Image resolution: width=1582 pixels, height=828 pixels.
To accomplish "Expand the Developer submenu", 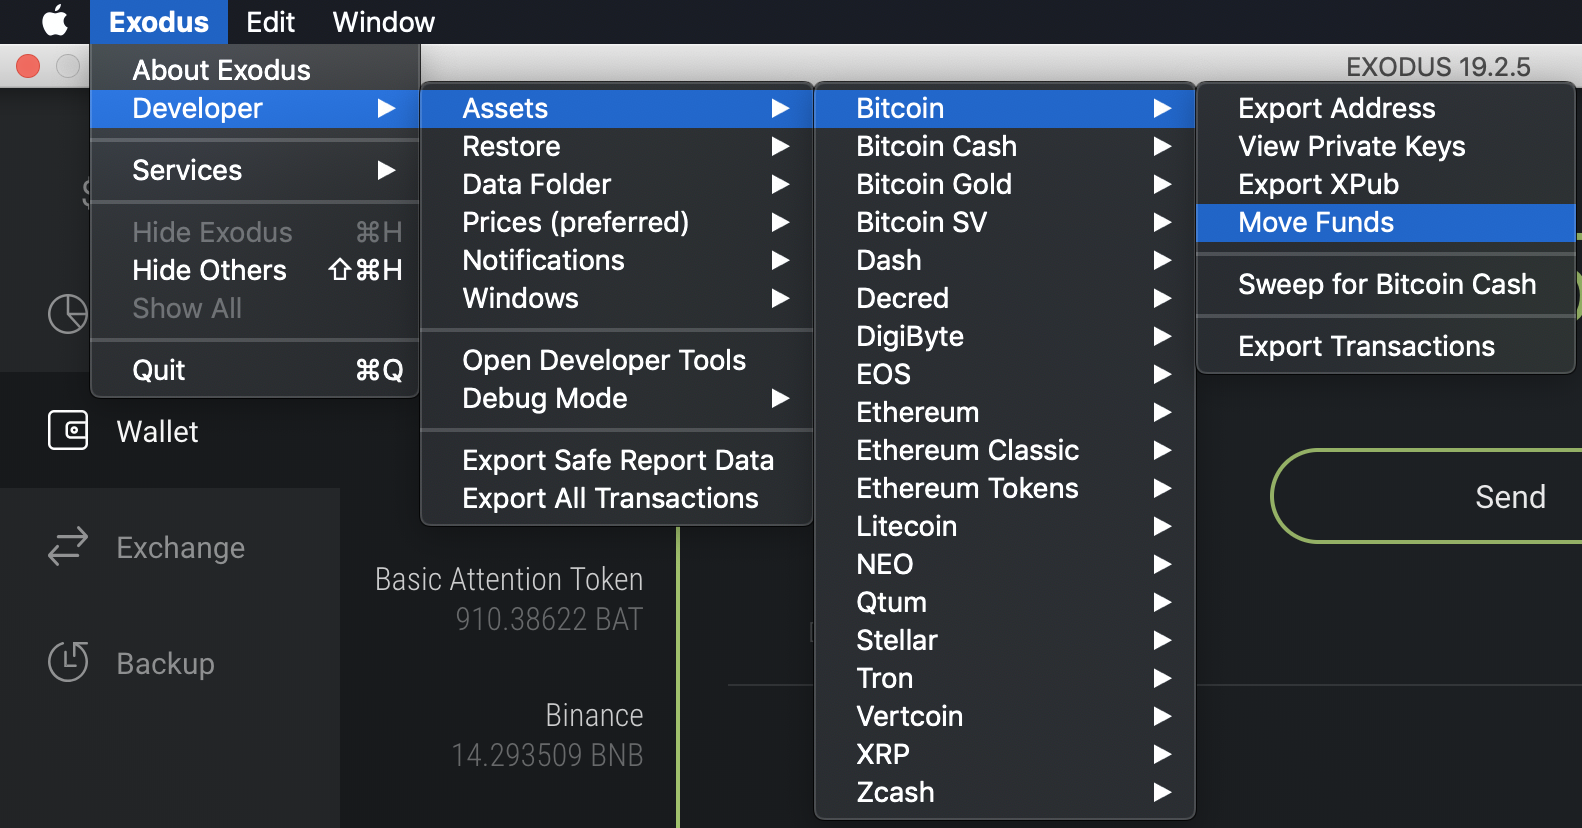I will [255, 108].
